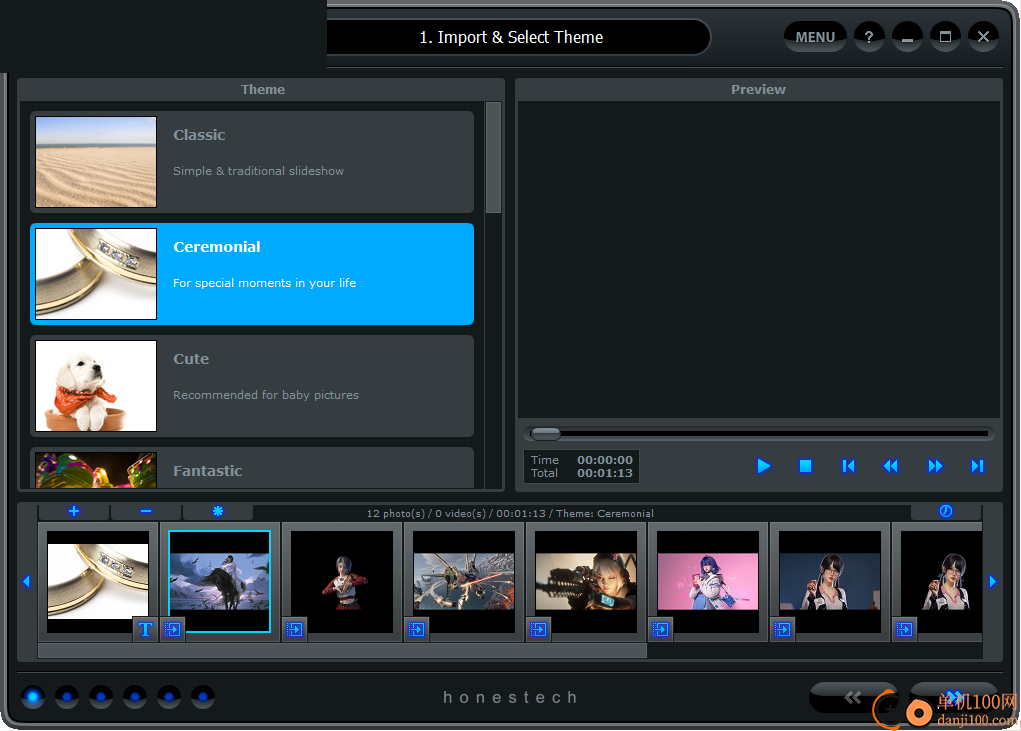Select the pink background girl photo
Image resolution: width=1021 pixels, height=731 pixels.
click(x=708, y=581)
